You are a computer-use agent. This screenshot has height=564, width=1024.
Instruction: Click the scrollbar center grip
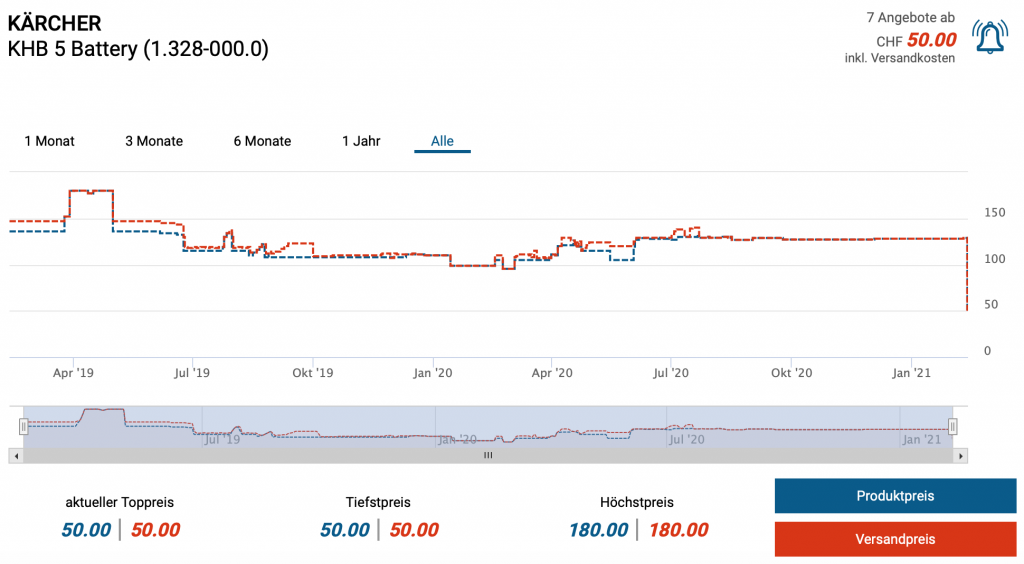point(488,456)
